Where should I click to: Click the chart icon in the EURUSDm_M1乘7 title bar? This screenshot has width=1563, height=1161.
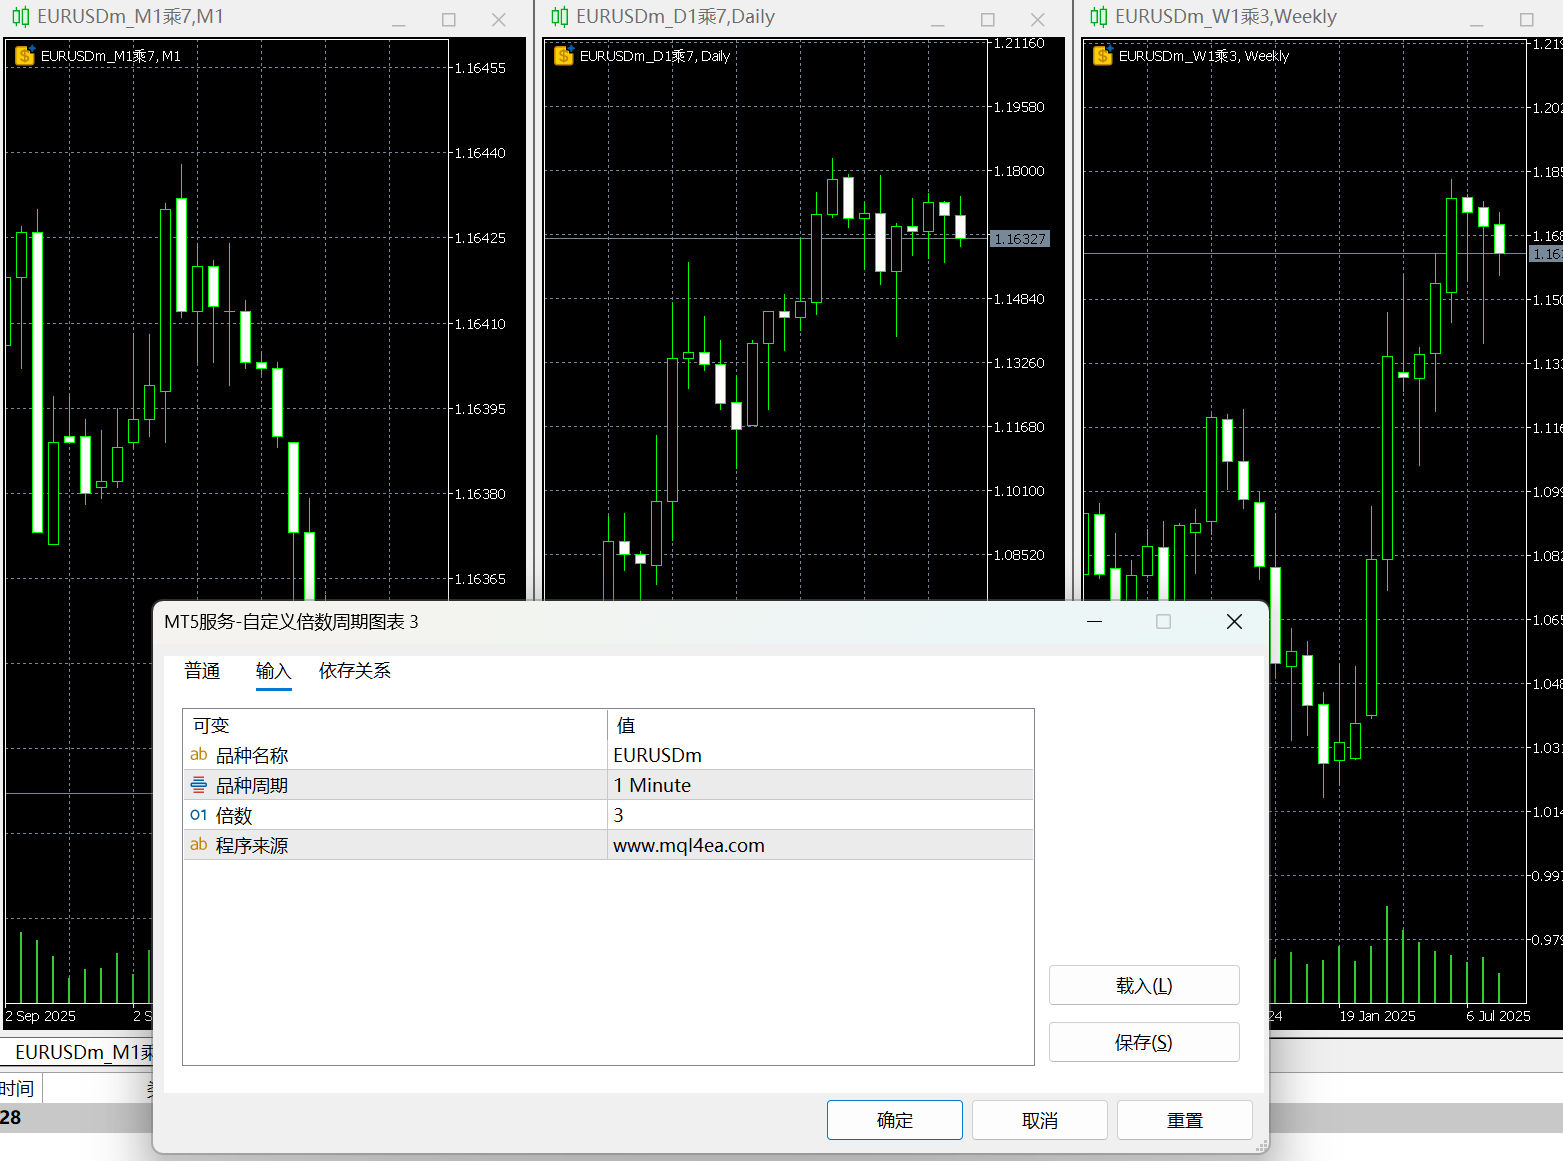pyautogui.click(x=20, y=17)
